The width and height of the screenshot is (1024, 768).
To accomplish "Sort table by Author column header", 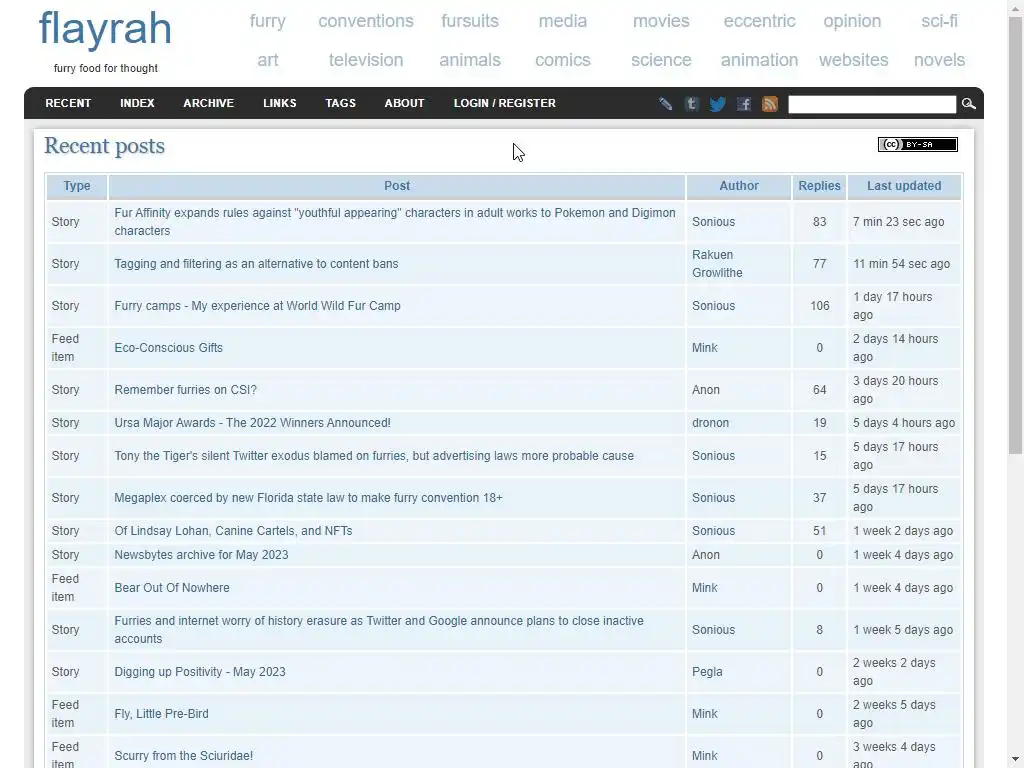I will tap(739, 186).
